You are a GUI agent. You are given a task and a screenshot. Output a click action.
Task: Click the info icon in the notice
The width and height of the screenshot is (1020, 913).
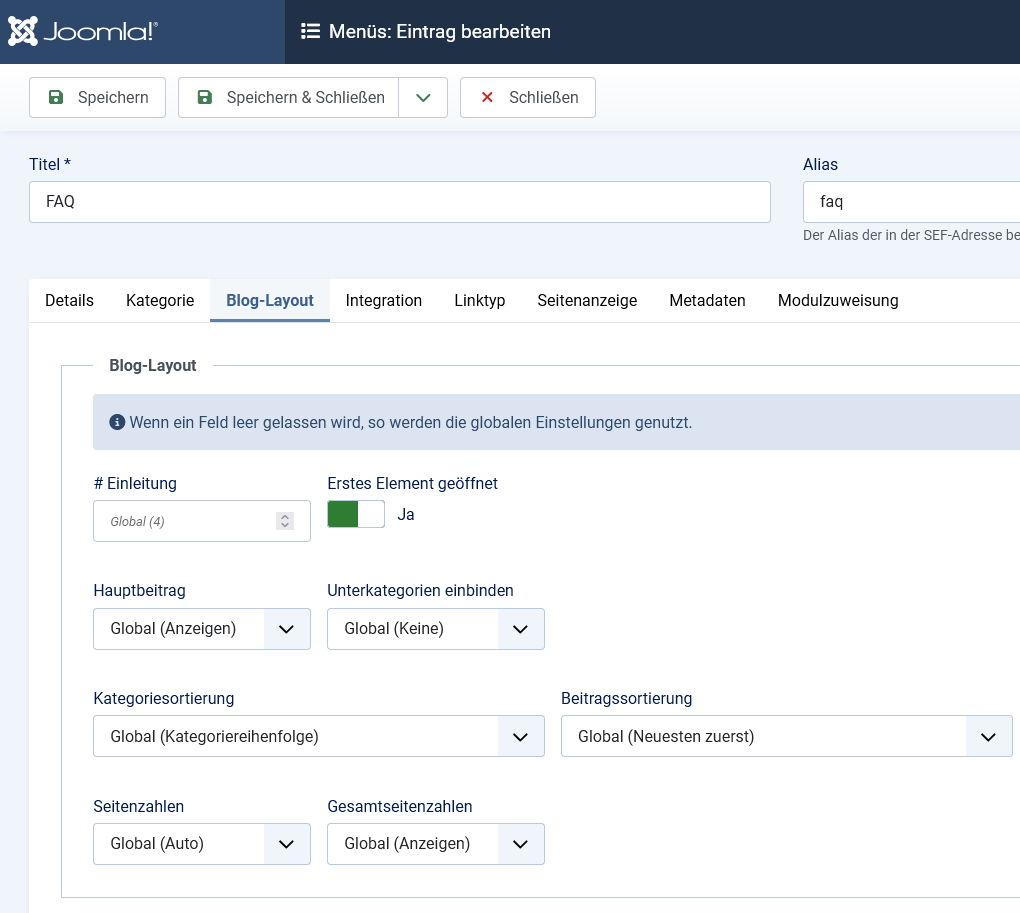click(x=117, y=422)
